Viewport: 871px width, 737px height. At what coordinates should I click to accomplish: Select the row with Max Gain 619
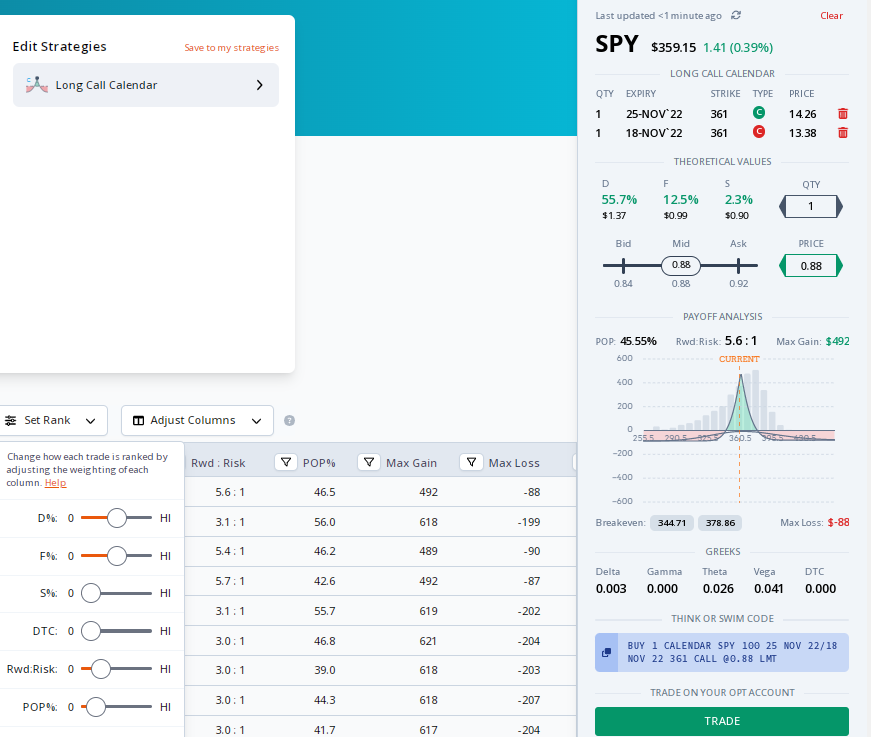(x=381, y=611)
